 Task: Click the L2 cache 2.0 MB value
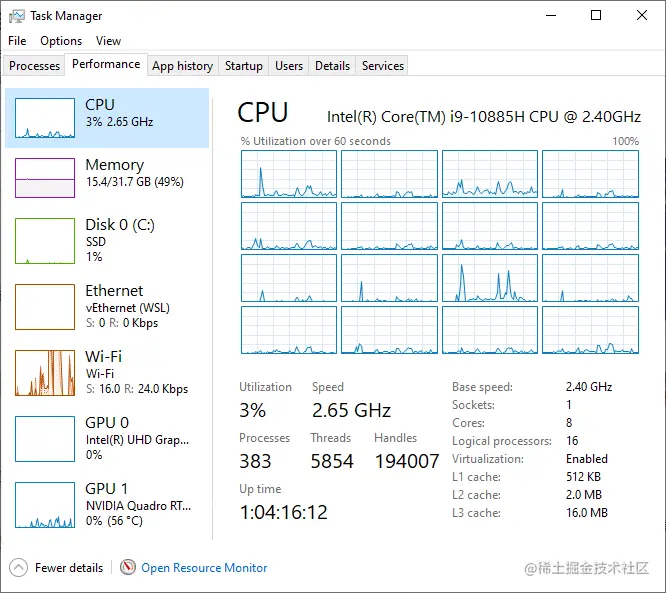[584, 494]
